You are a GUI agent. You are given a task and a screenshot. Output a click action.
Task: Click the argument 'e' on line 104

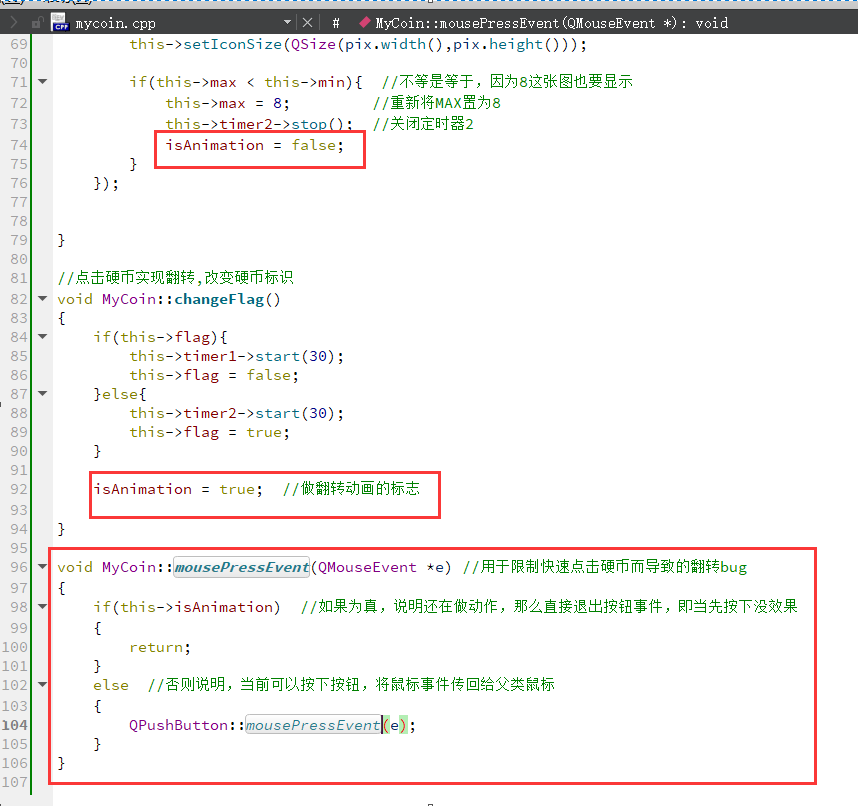point(395,726)
